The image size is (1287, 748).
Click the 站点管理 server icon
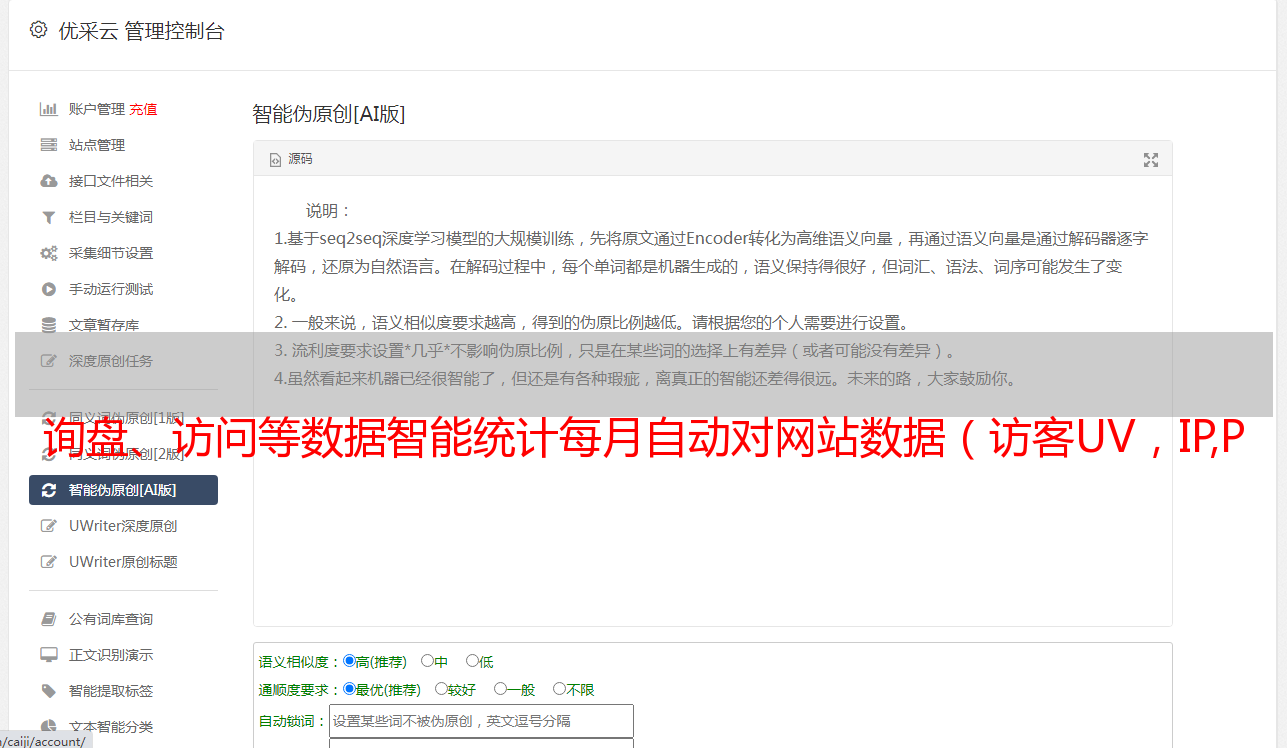pos(48,145)
